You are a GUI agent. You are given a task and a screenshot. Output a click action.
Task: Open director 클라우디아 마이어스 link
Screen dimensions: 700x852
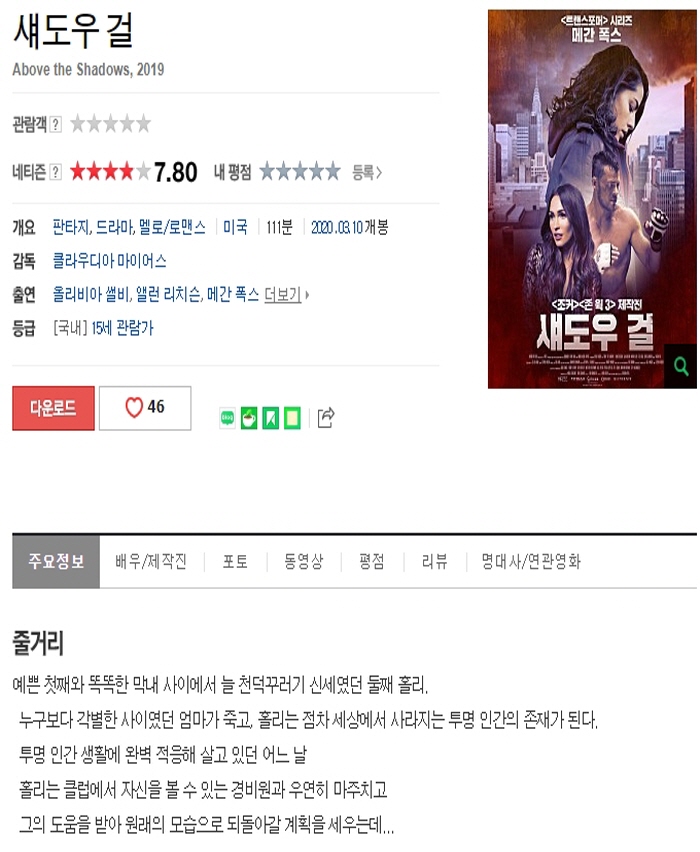click(x=109, y=261)
